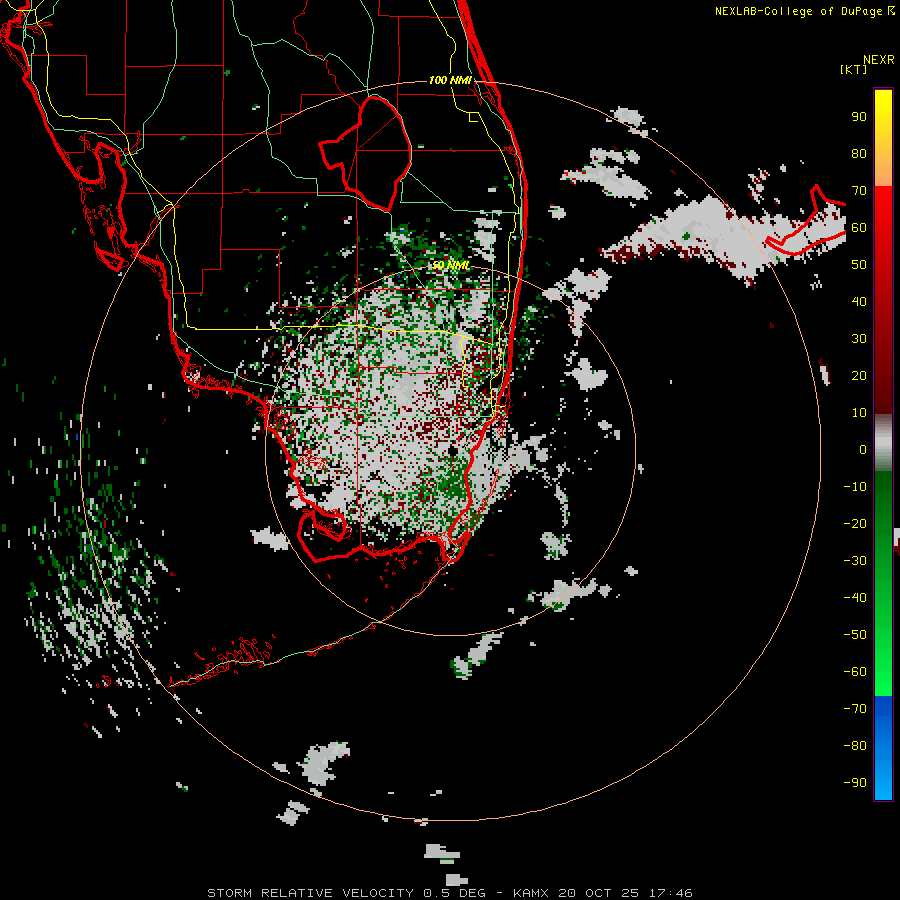
Task: Pick the blue -70 to -90 color bar segment
Action: coord(883,748)
